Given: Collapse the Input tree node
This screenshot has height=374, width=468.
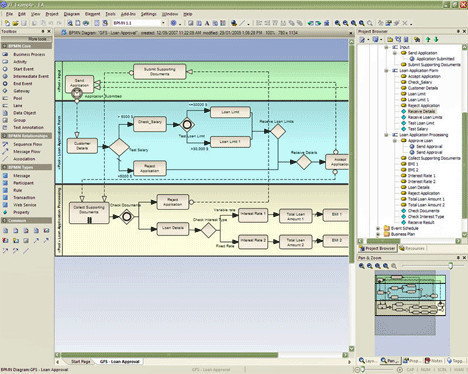Looking at the screenshot, I should click(386, 47).
